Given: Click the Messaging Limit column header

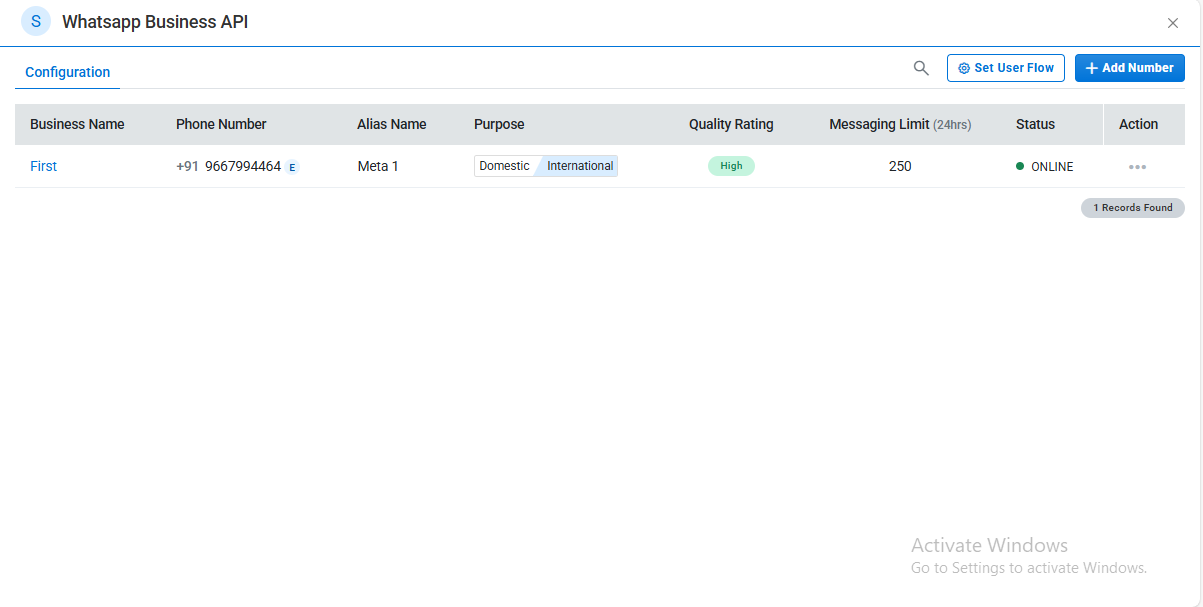Looking at the screenshot, I should click(x=899, y=125).
